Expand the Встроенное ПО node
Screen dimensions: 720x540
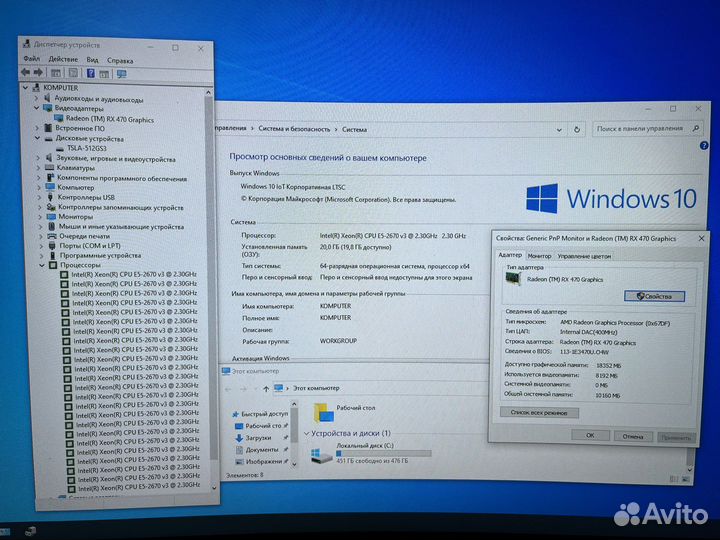tap(37, 128)
